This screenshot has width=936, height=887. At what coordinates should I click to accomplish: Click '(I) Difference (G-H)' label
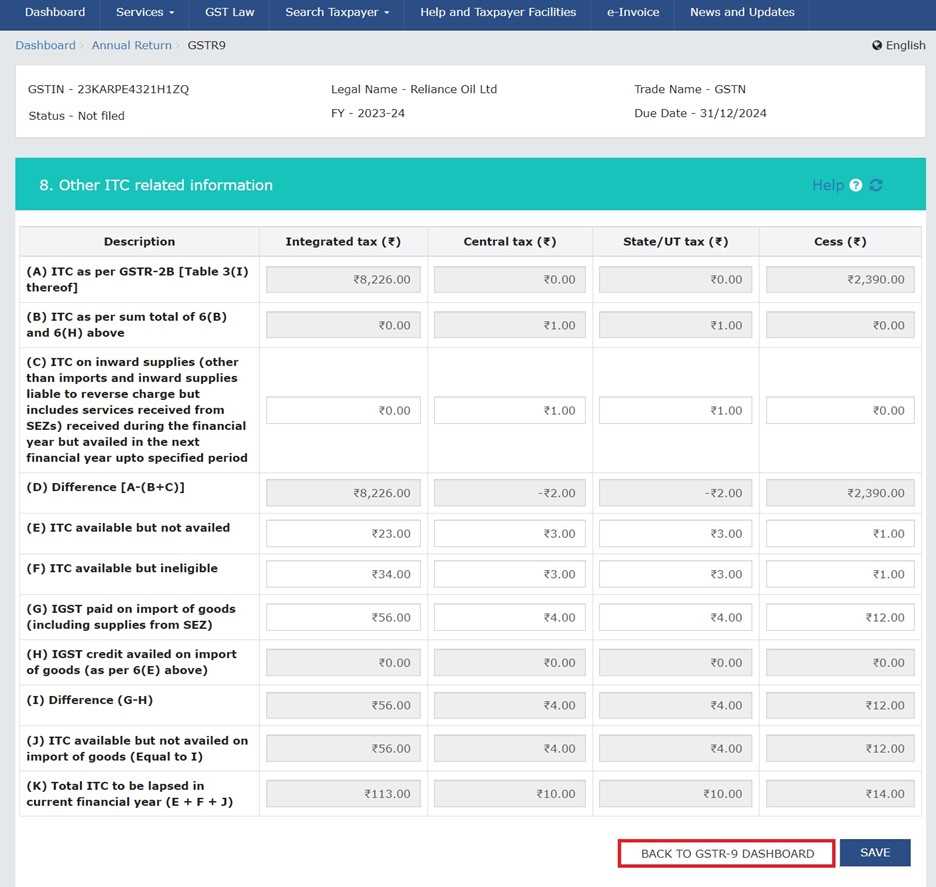[90, 700]
